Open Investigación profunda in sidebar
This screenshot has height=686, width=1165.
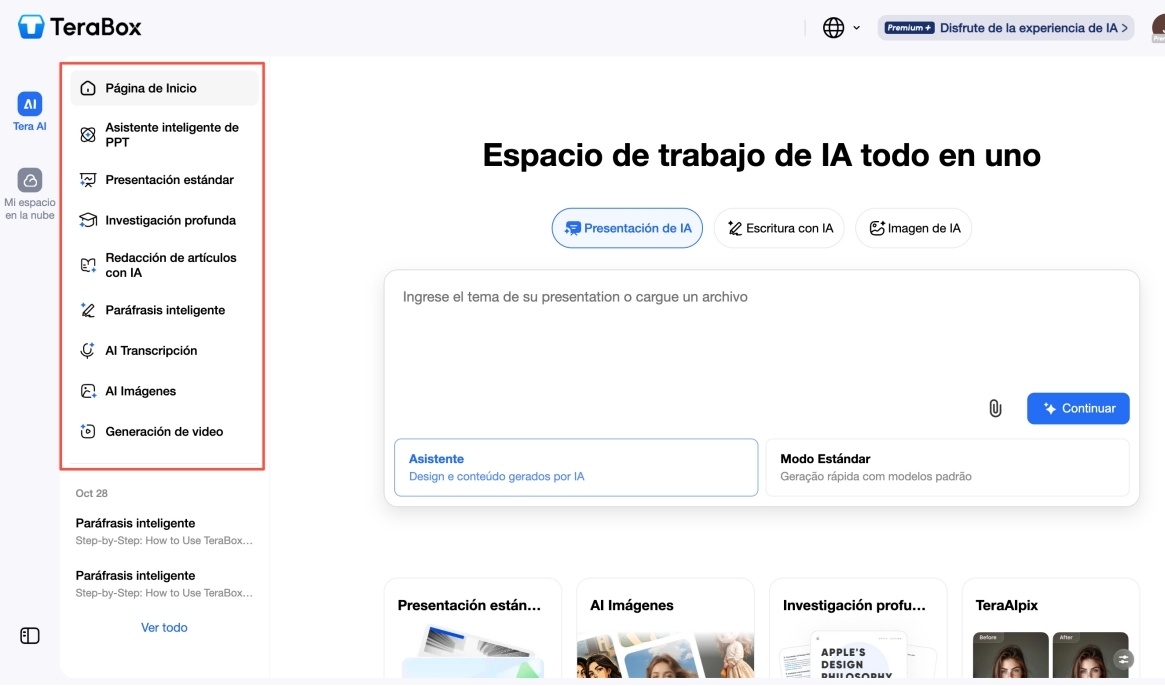click(164, 220)
